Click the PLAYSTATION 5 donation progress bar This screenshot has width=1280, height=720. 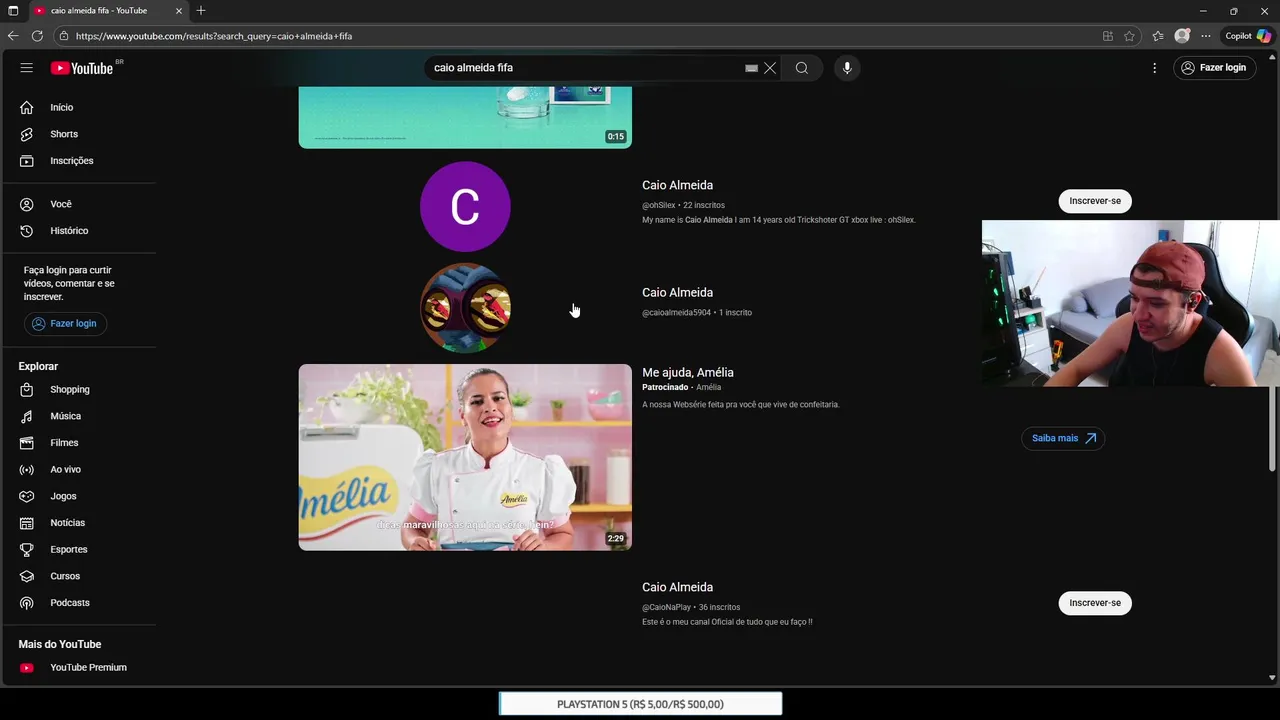tap(640, 704)
